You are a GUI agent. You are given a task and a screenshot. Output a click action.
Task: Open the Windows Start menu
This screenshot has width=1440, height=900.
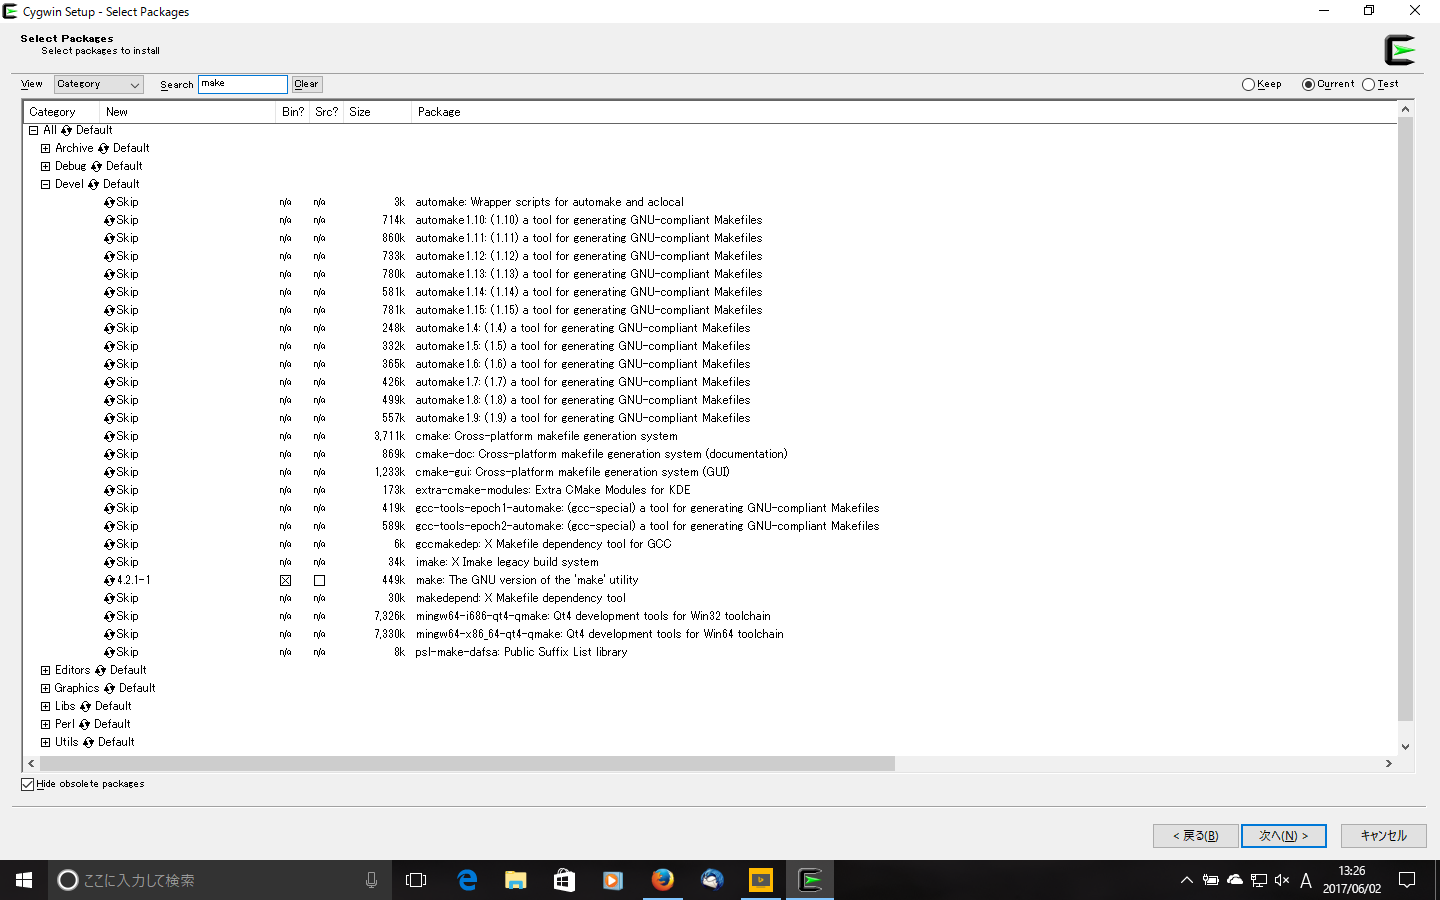(x=24, y=880)
